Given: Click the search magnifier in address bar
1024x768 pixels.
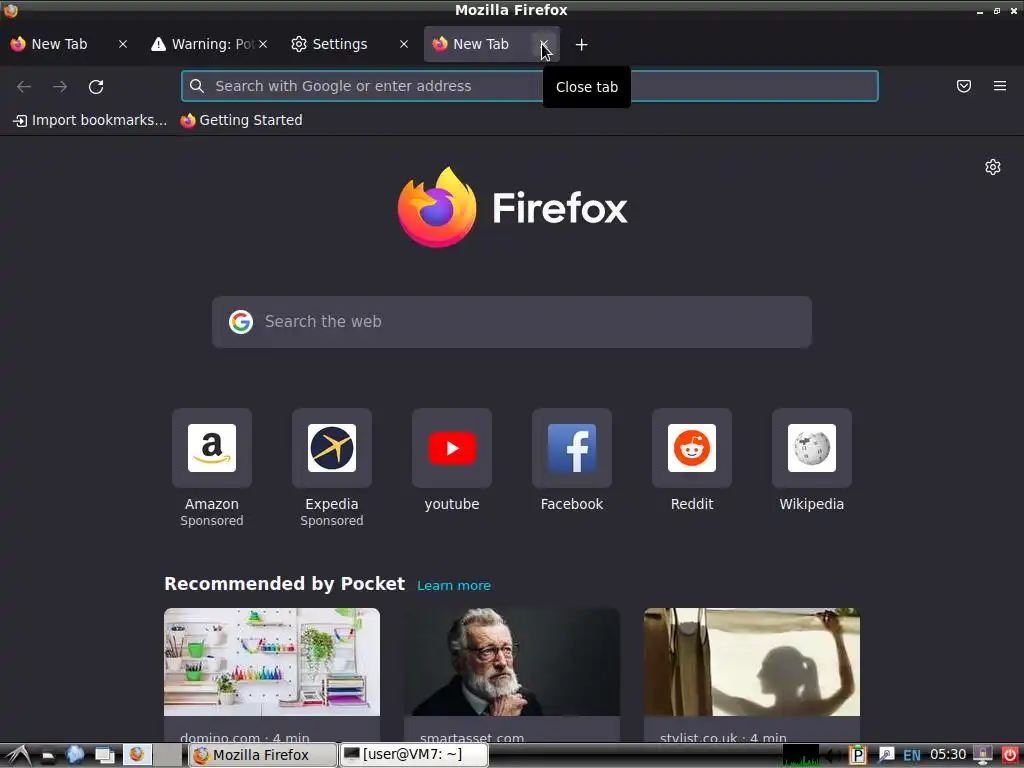Looking at the screenshot, I should point(197,86).
